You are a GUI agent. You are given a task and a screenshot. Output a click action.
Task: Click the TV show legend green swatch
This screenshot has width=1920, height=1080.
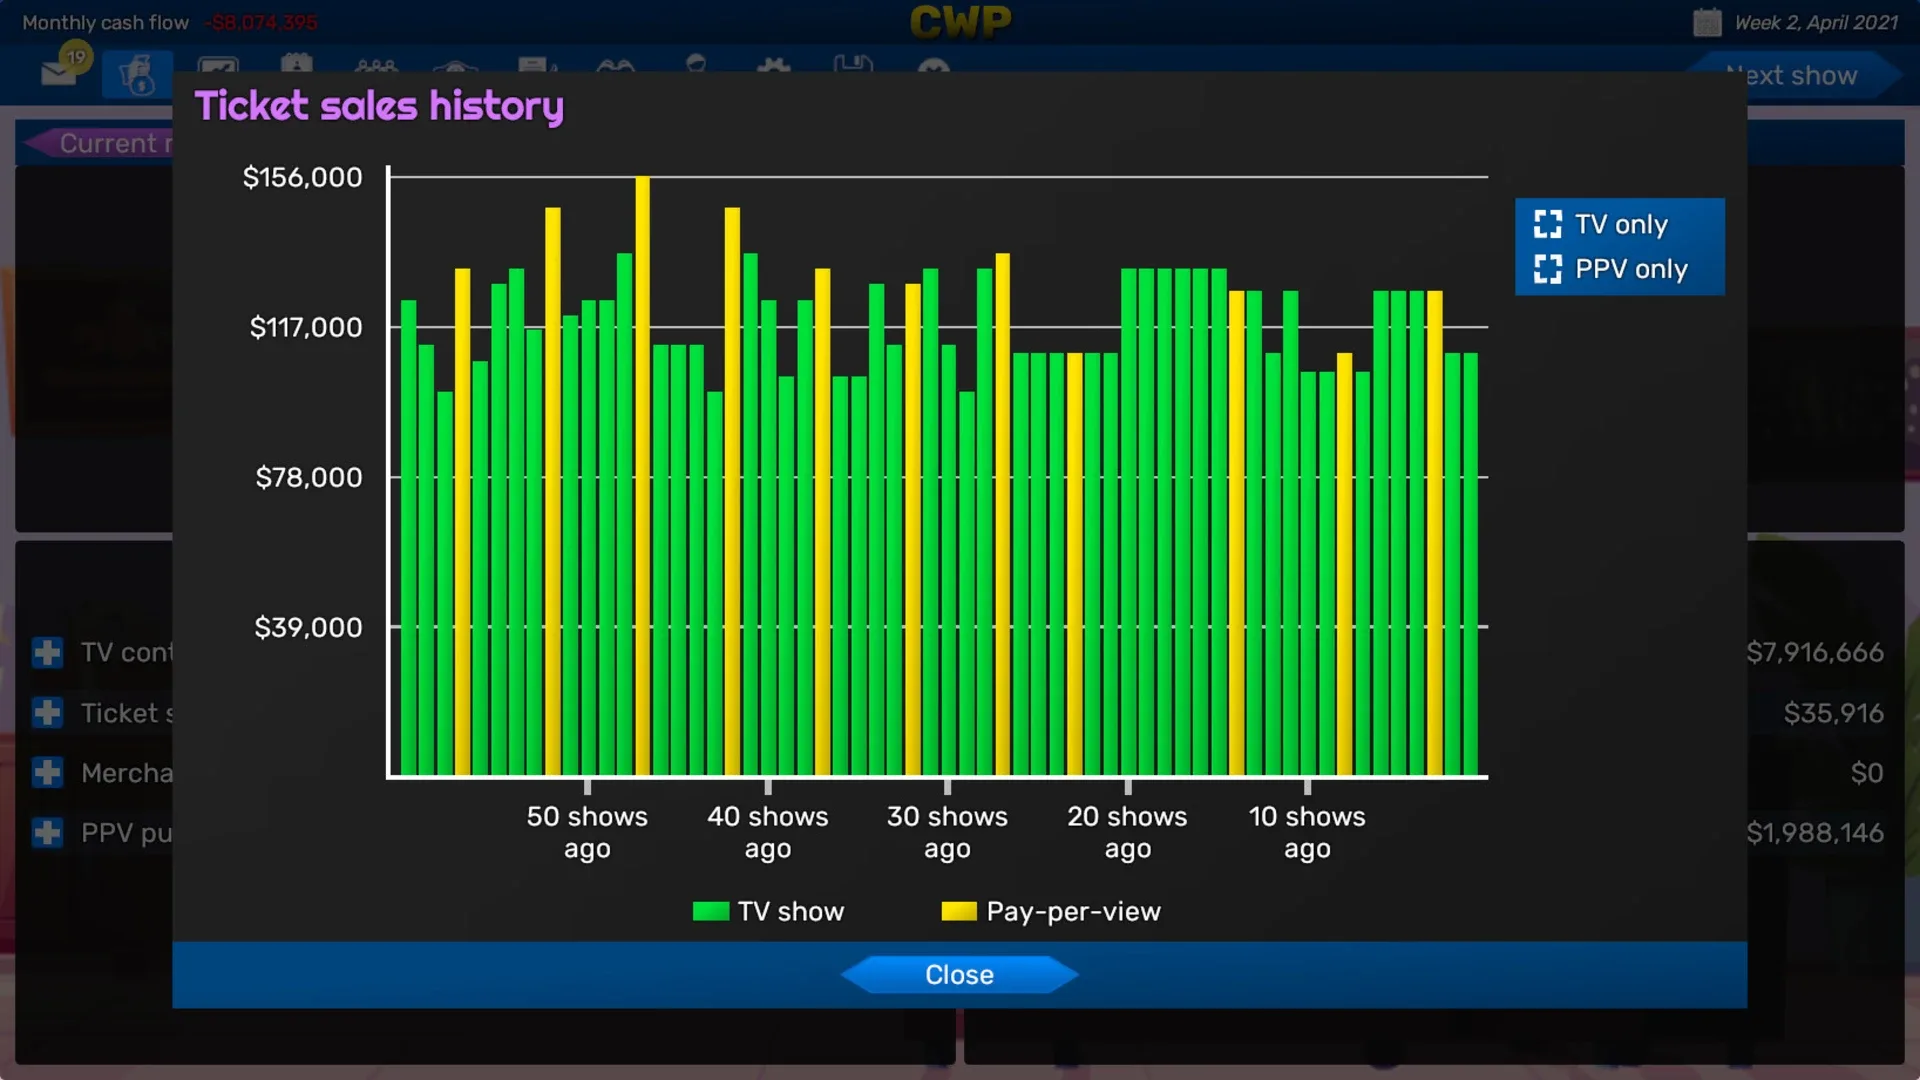coord(710,911)
